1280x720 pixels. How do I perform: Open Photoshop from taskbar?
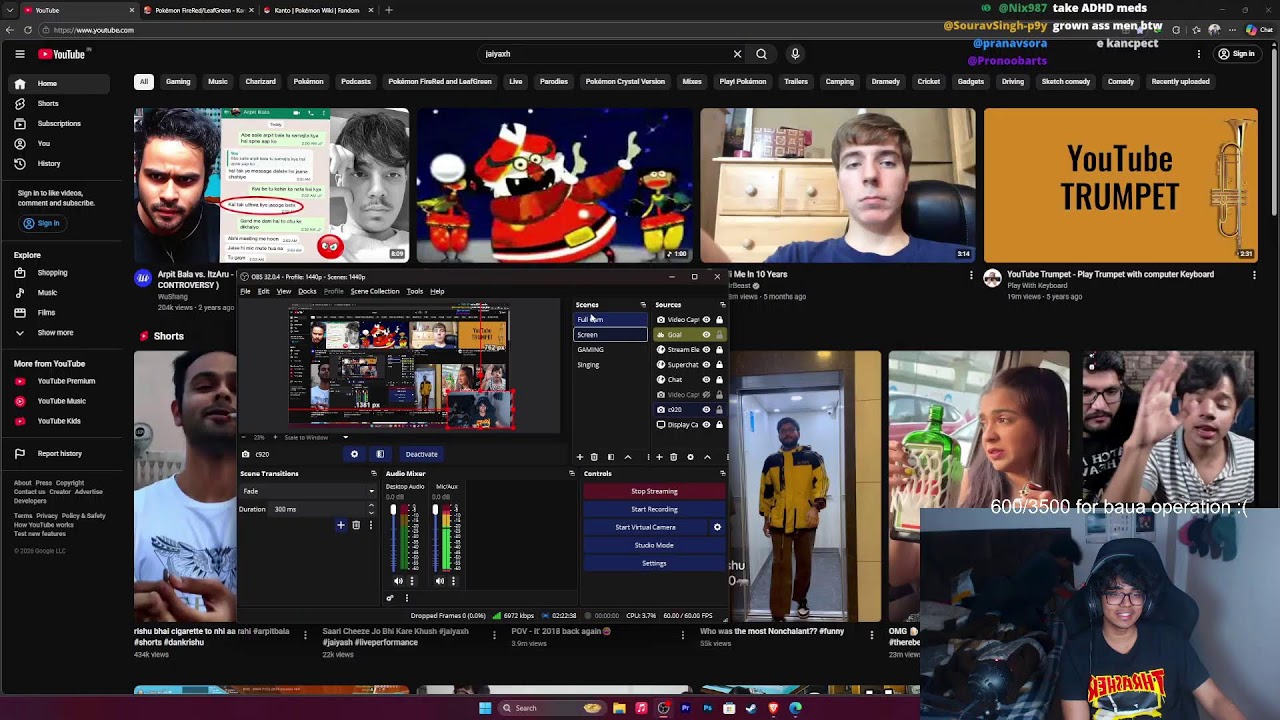click(707, 708)
